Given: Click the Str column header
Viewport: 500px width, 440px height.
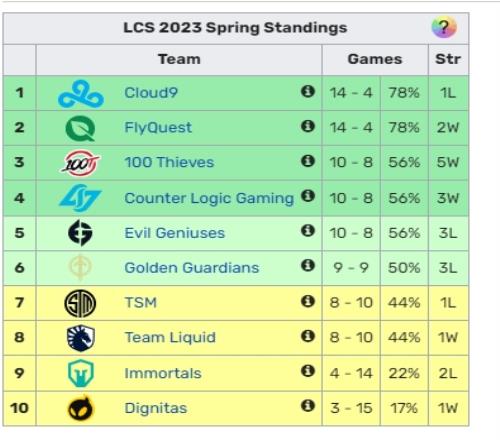Looking at the screenshot, I should pos(448,59).
